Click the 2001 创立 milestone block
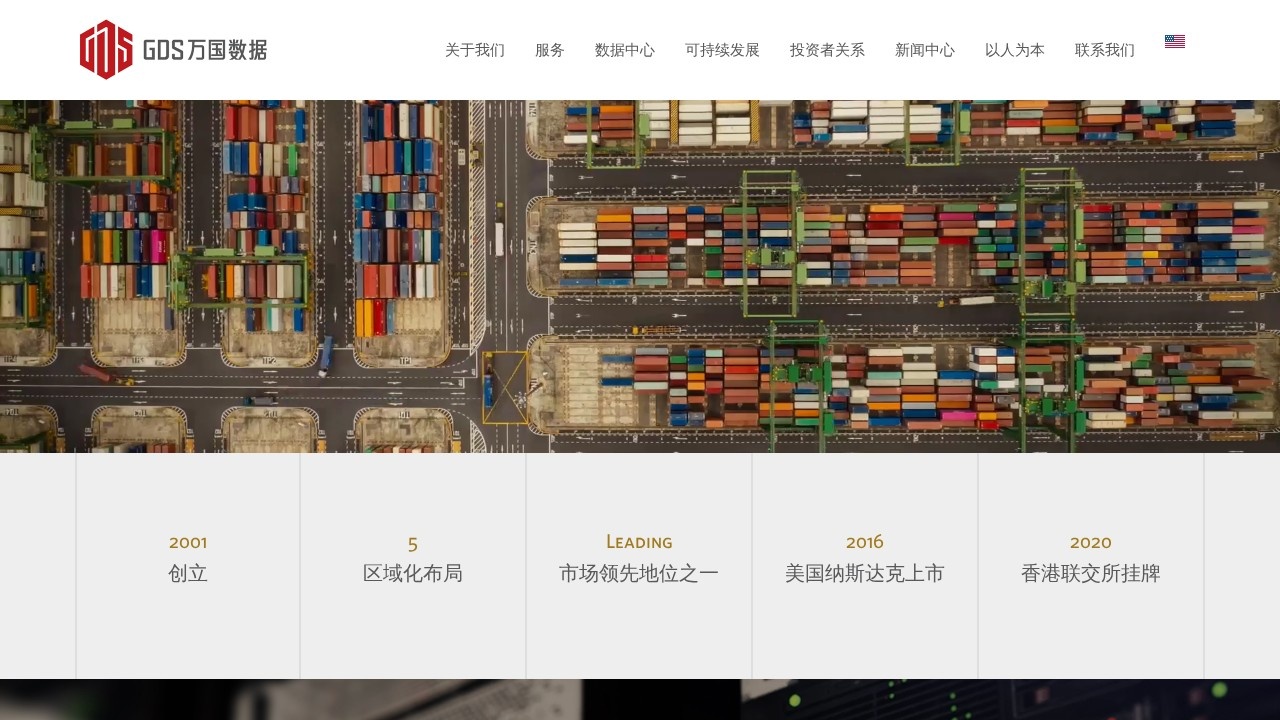Screen dimensions: 1280x720 187,560
